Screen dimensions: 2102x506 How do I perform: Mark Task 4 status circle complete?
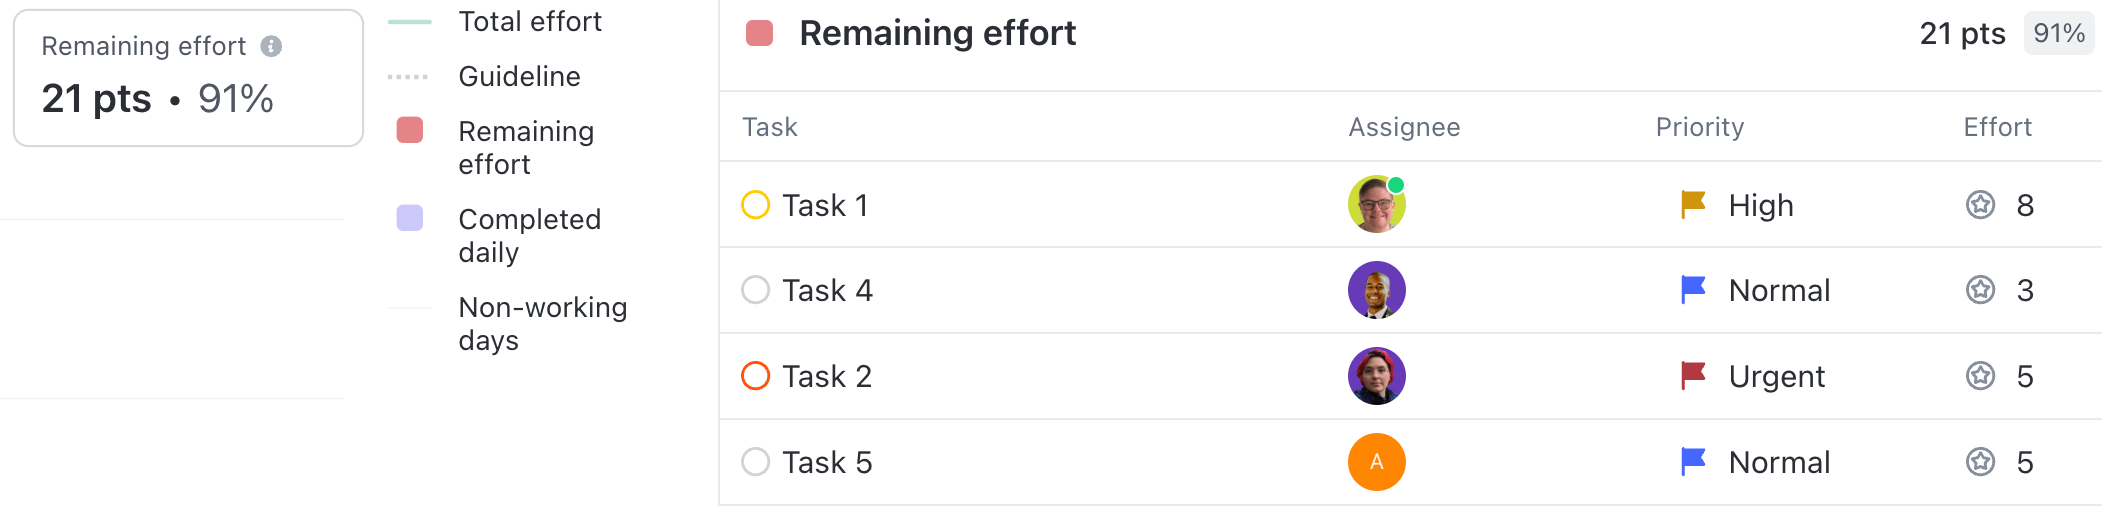(x=756, y=290)
